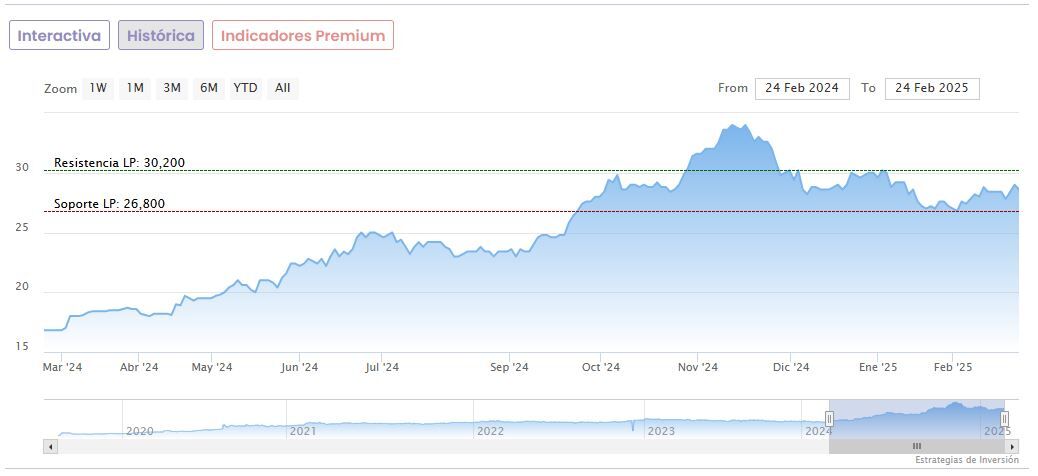Click the highlighted navigator range area
The height and width of the screenshot is (476, 1038).
tap(917, 419)
